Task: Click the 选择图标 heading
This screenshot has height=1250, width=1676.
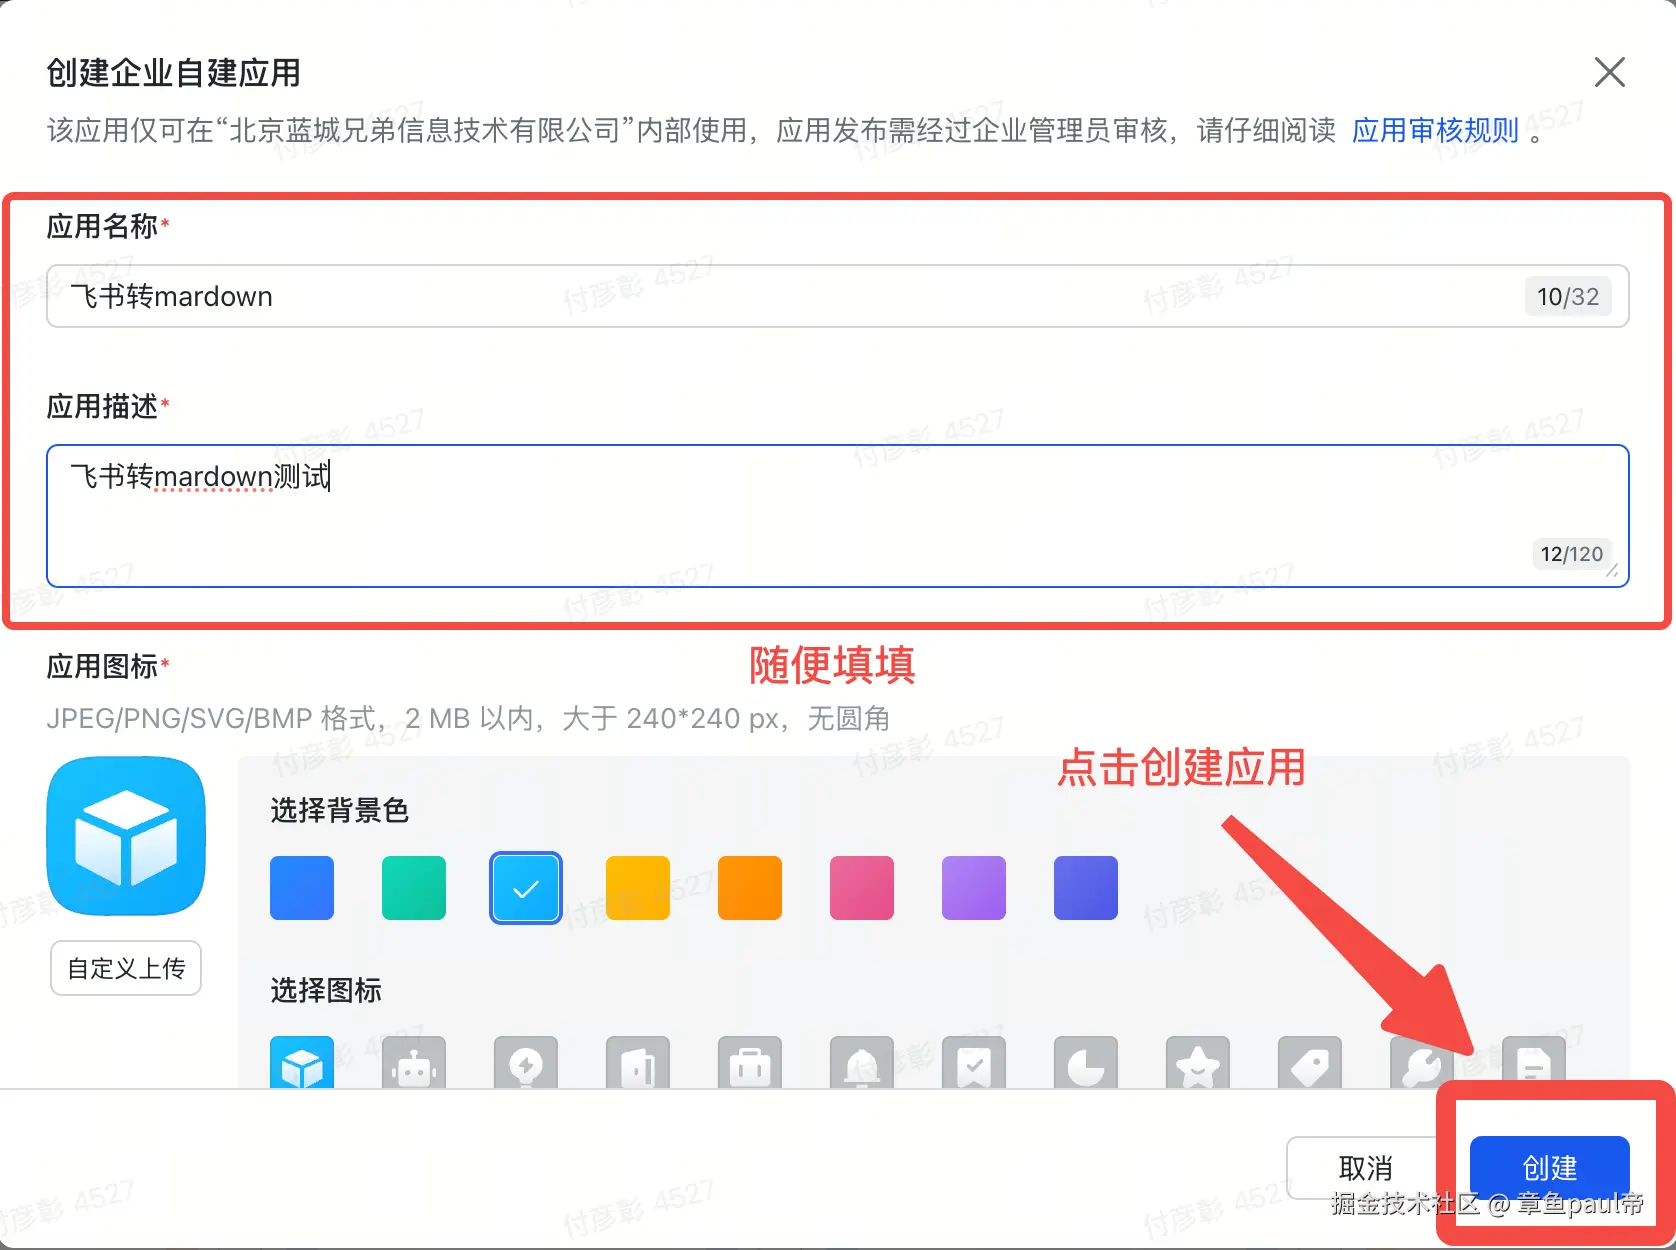Action: coord(326,991)
